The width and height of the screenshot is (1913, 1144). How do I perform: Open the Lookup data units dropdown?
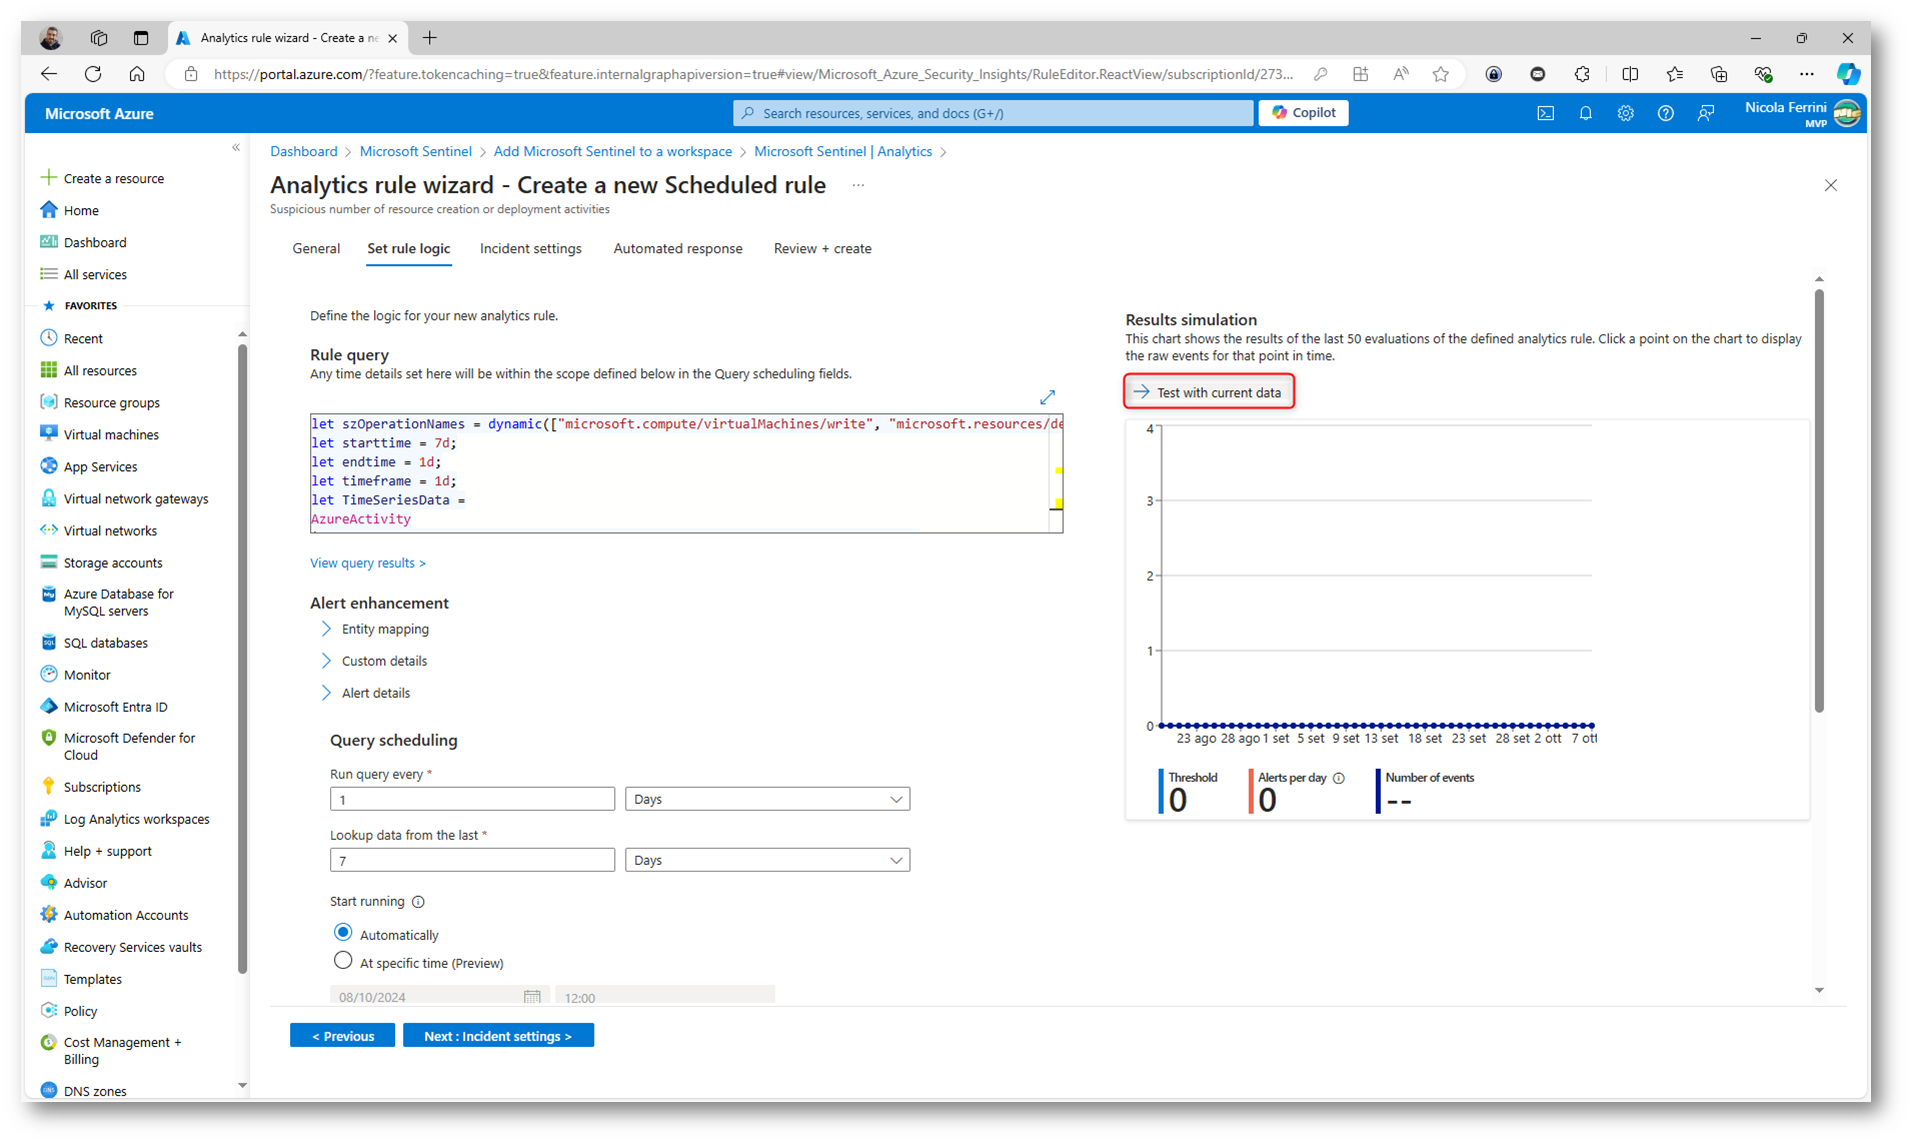(x=767, y=860)
